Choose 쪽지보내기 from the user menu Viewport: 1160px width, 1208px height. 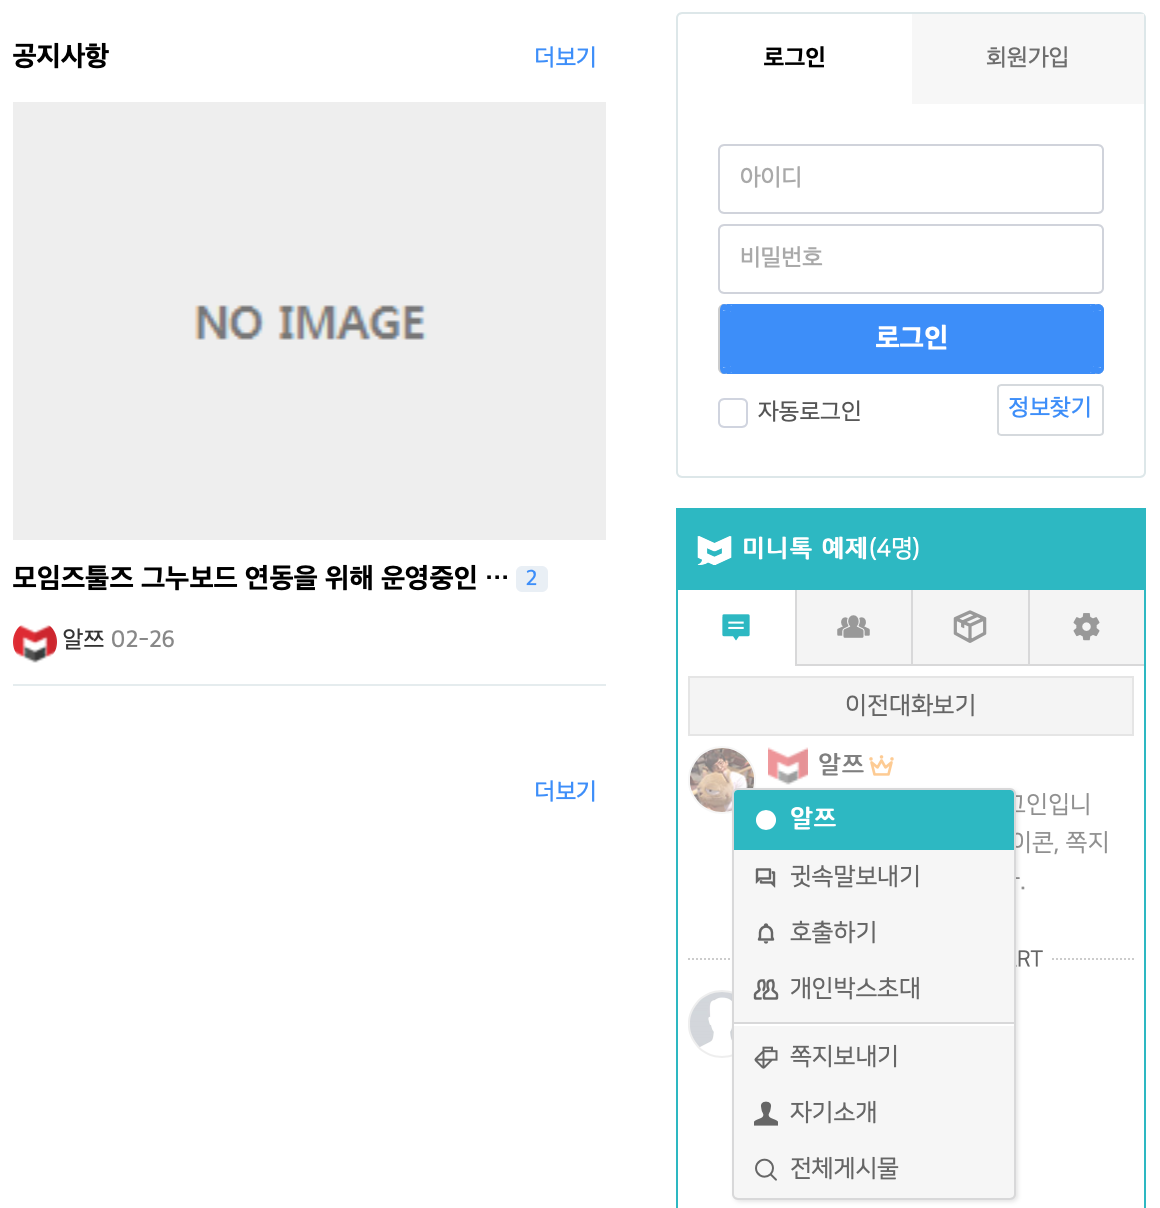(x=844, y=1057)
